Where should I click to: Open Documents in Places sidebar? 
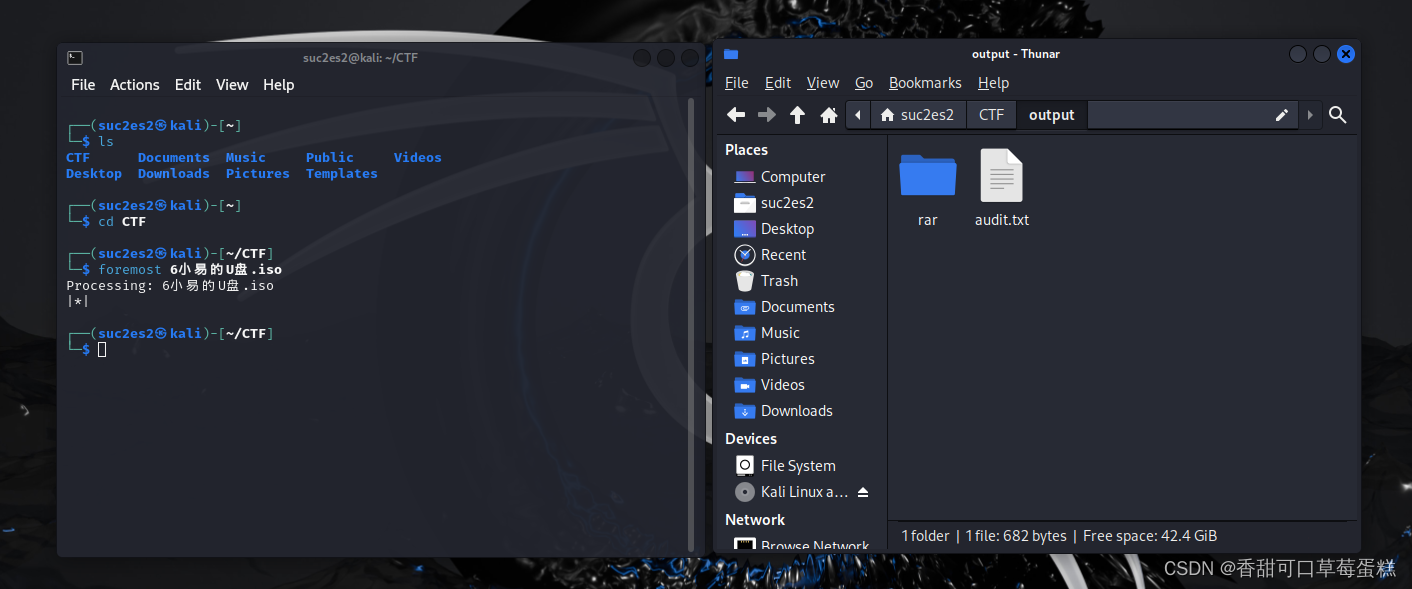click(x=797, y=307)
